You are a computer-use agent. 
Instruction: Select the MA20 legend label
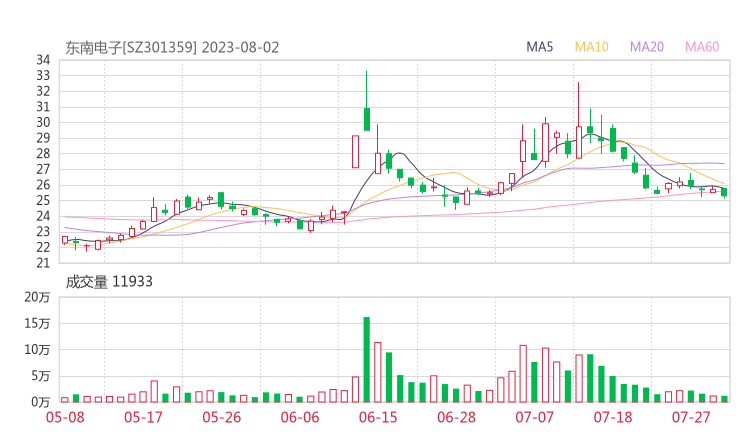click(x=647, y=47)
